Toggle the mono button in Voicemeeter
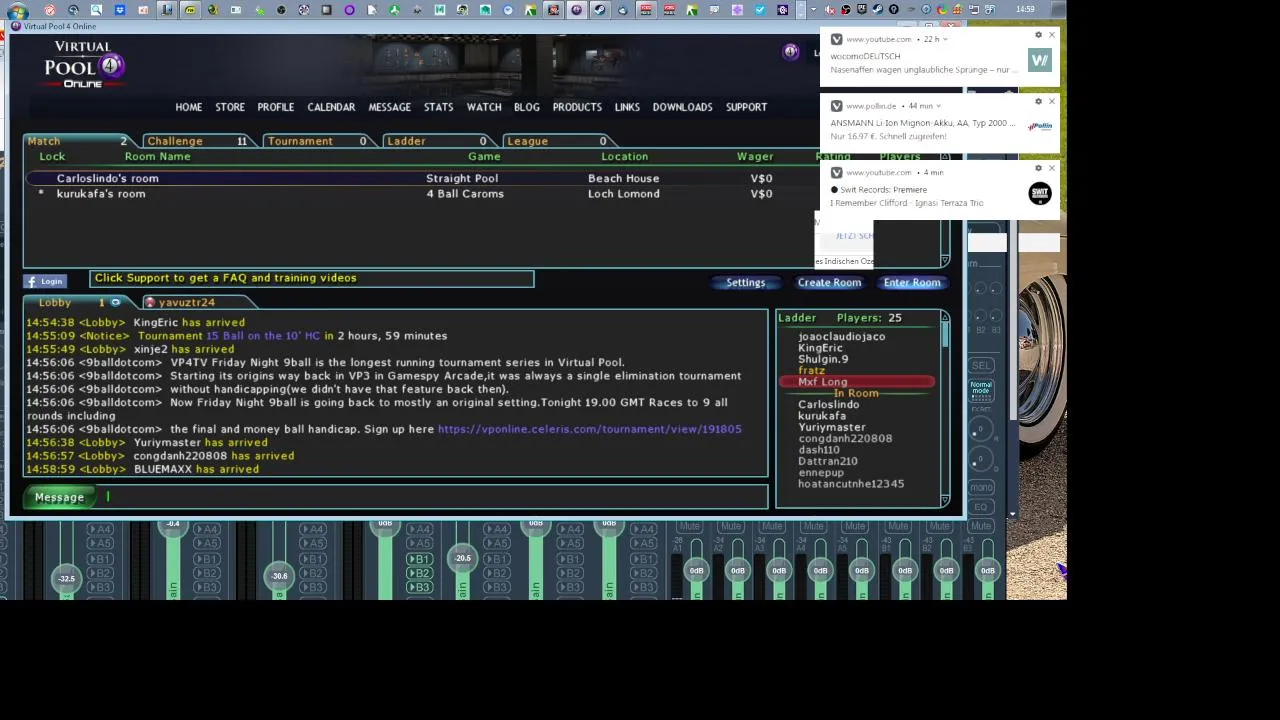 (981, 487)
